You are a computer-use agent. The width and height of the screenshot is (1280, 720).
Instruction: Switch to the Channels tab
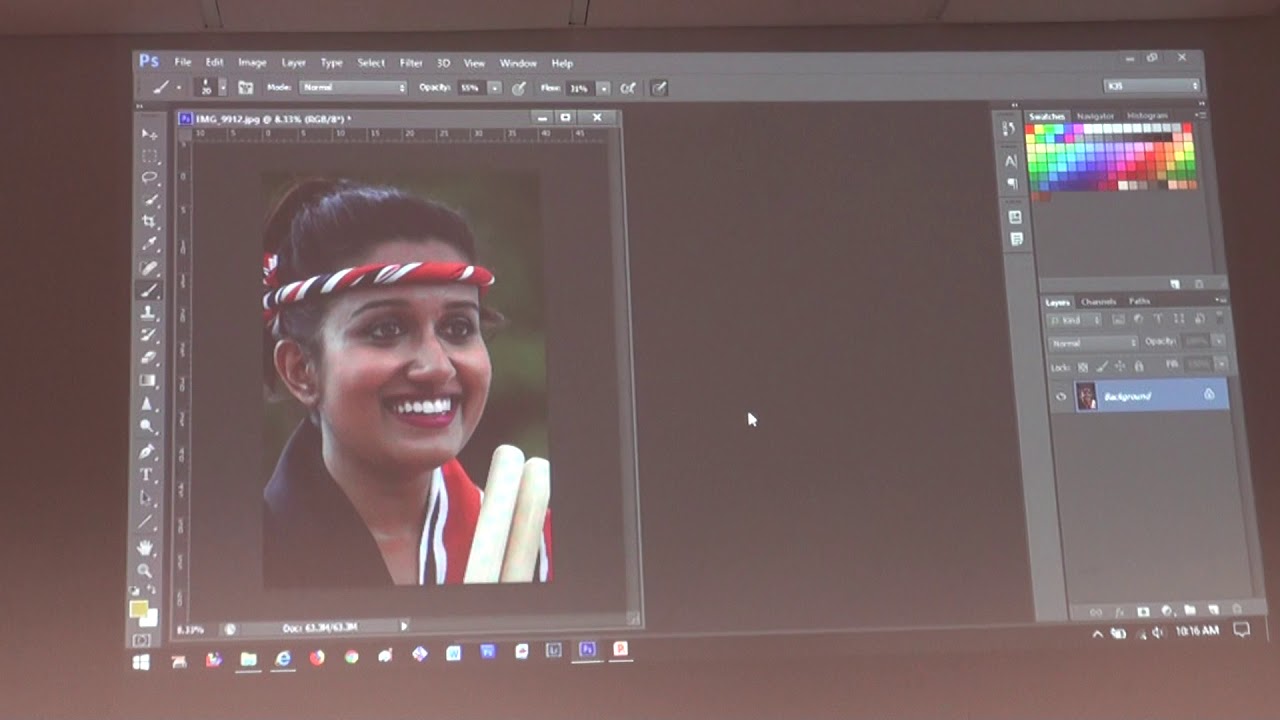pos(1098,301)
